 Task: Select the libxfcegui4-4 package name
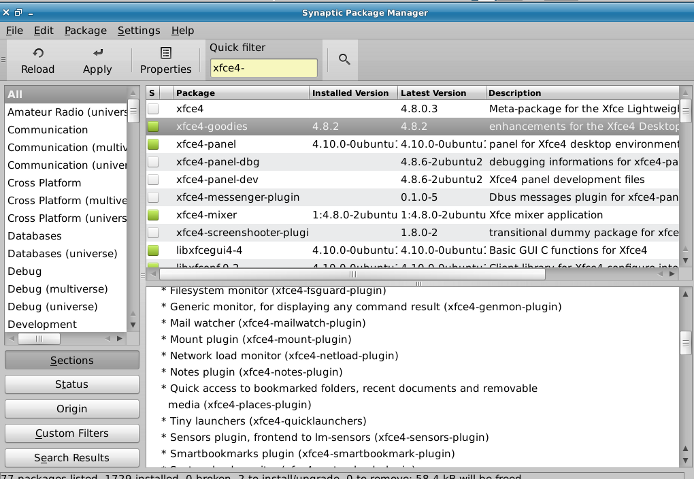[x=209, y=250]
